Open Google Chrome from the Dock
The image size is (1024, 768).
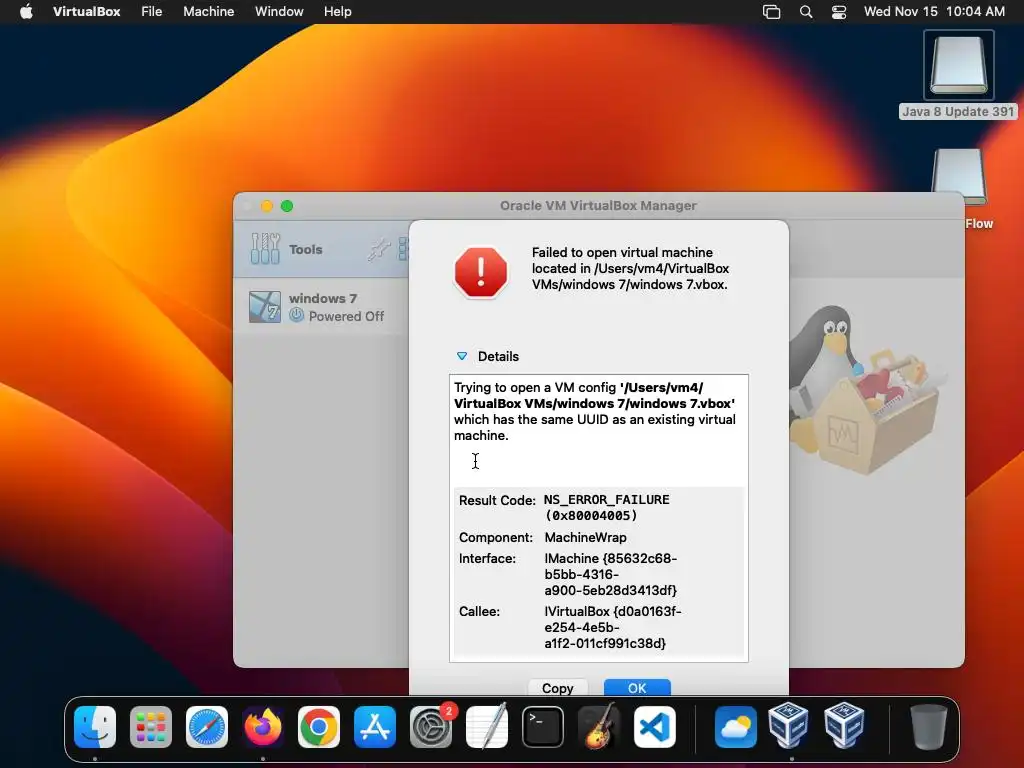click(x=319, y=727)
